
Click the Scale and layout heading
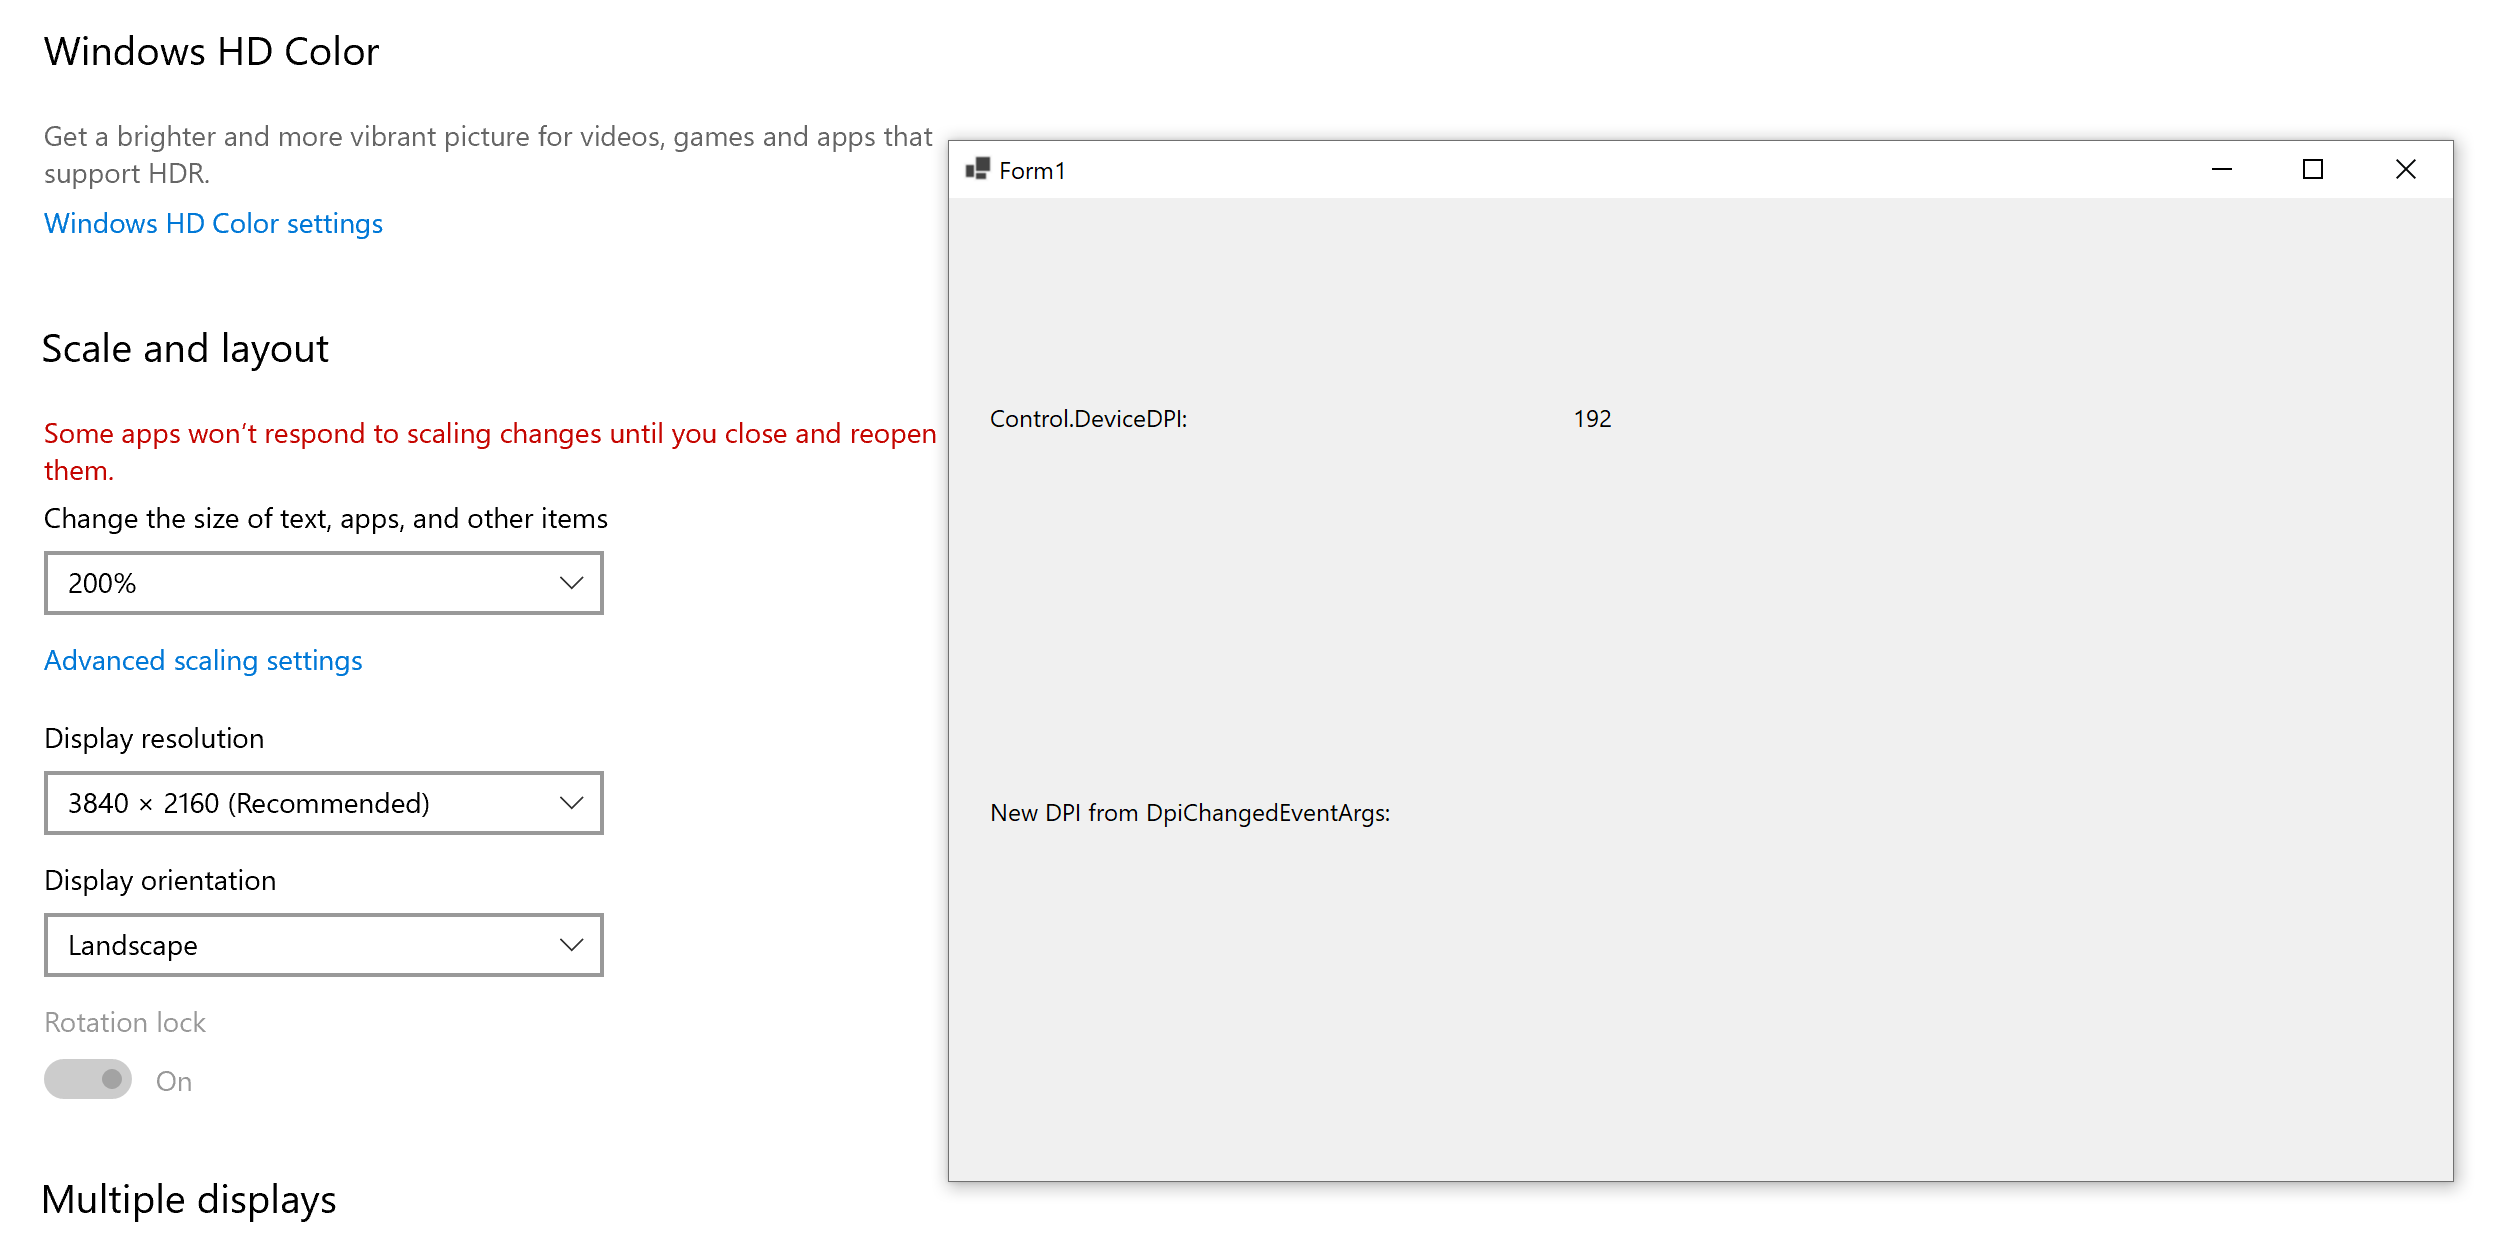(185, 349)
